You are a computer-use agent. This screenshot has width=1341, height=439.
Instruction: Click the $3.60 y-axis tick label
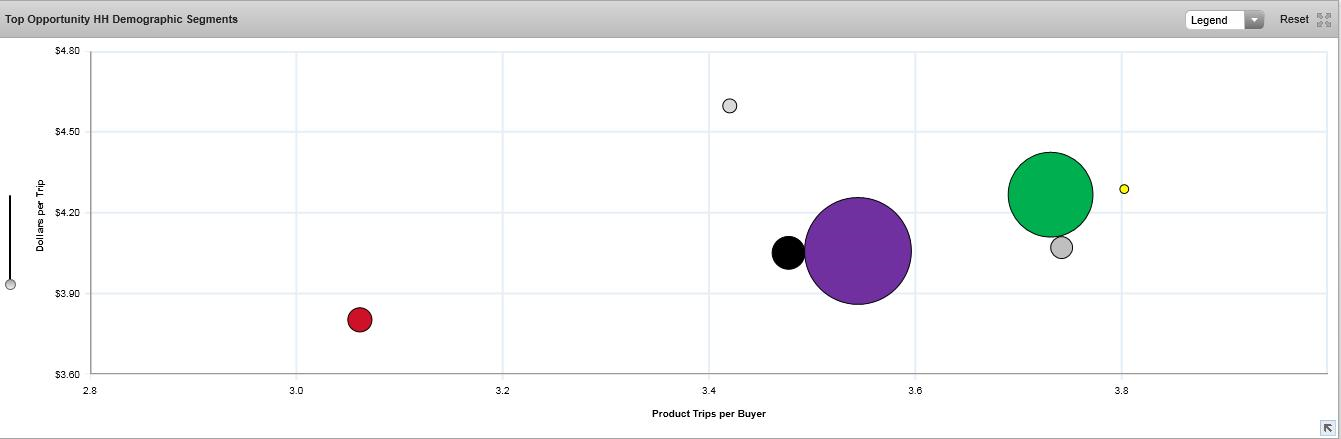[68, 374]
